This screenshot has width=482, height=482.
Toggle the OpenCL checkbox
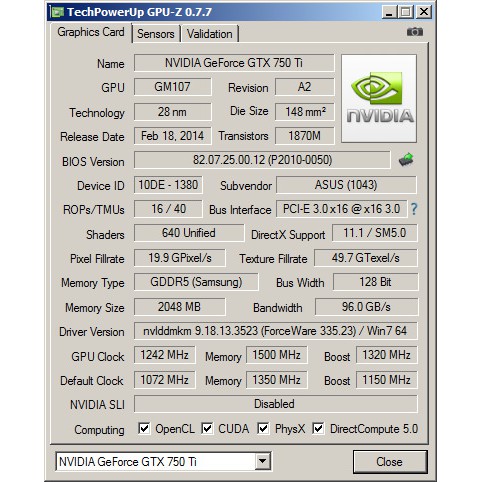[x=144, y=428]
